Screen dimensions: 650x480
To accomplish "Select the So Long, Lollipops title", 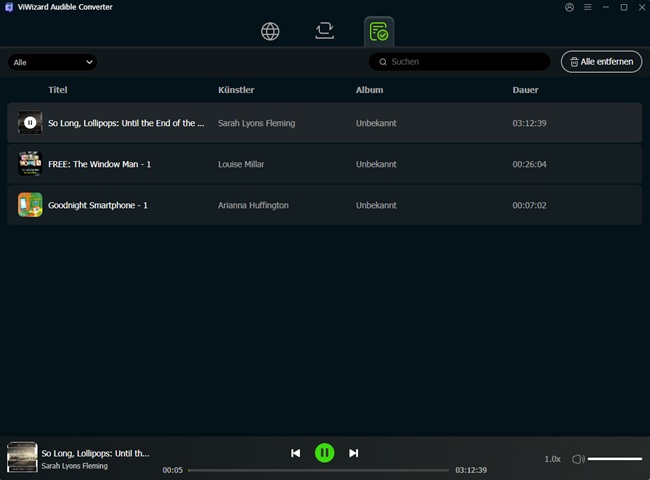I will coord(126,123).
